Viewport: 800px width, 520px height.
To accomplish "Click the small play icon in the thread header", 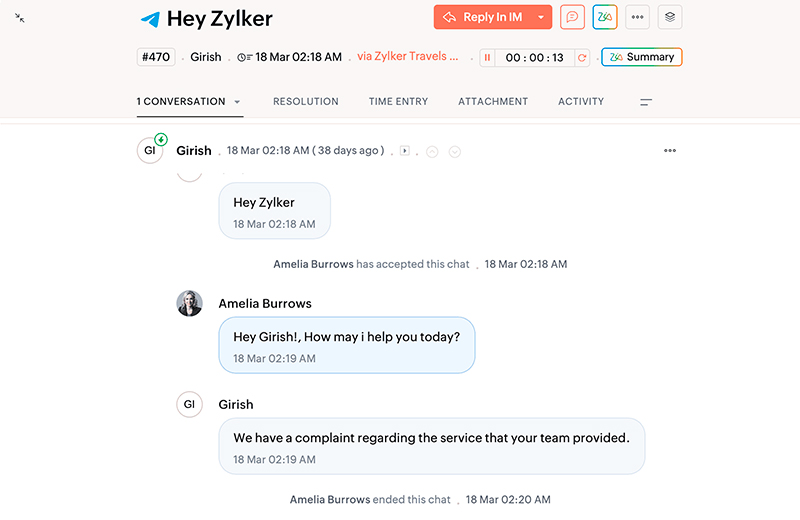I will [x=405, y=151].
